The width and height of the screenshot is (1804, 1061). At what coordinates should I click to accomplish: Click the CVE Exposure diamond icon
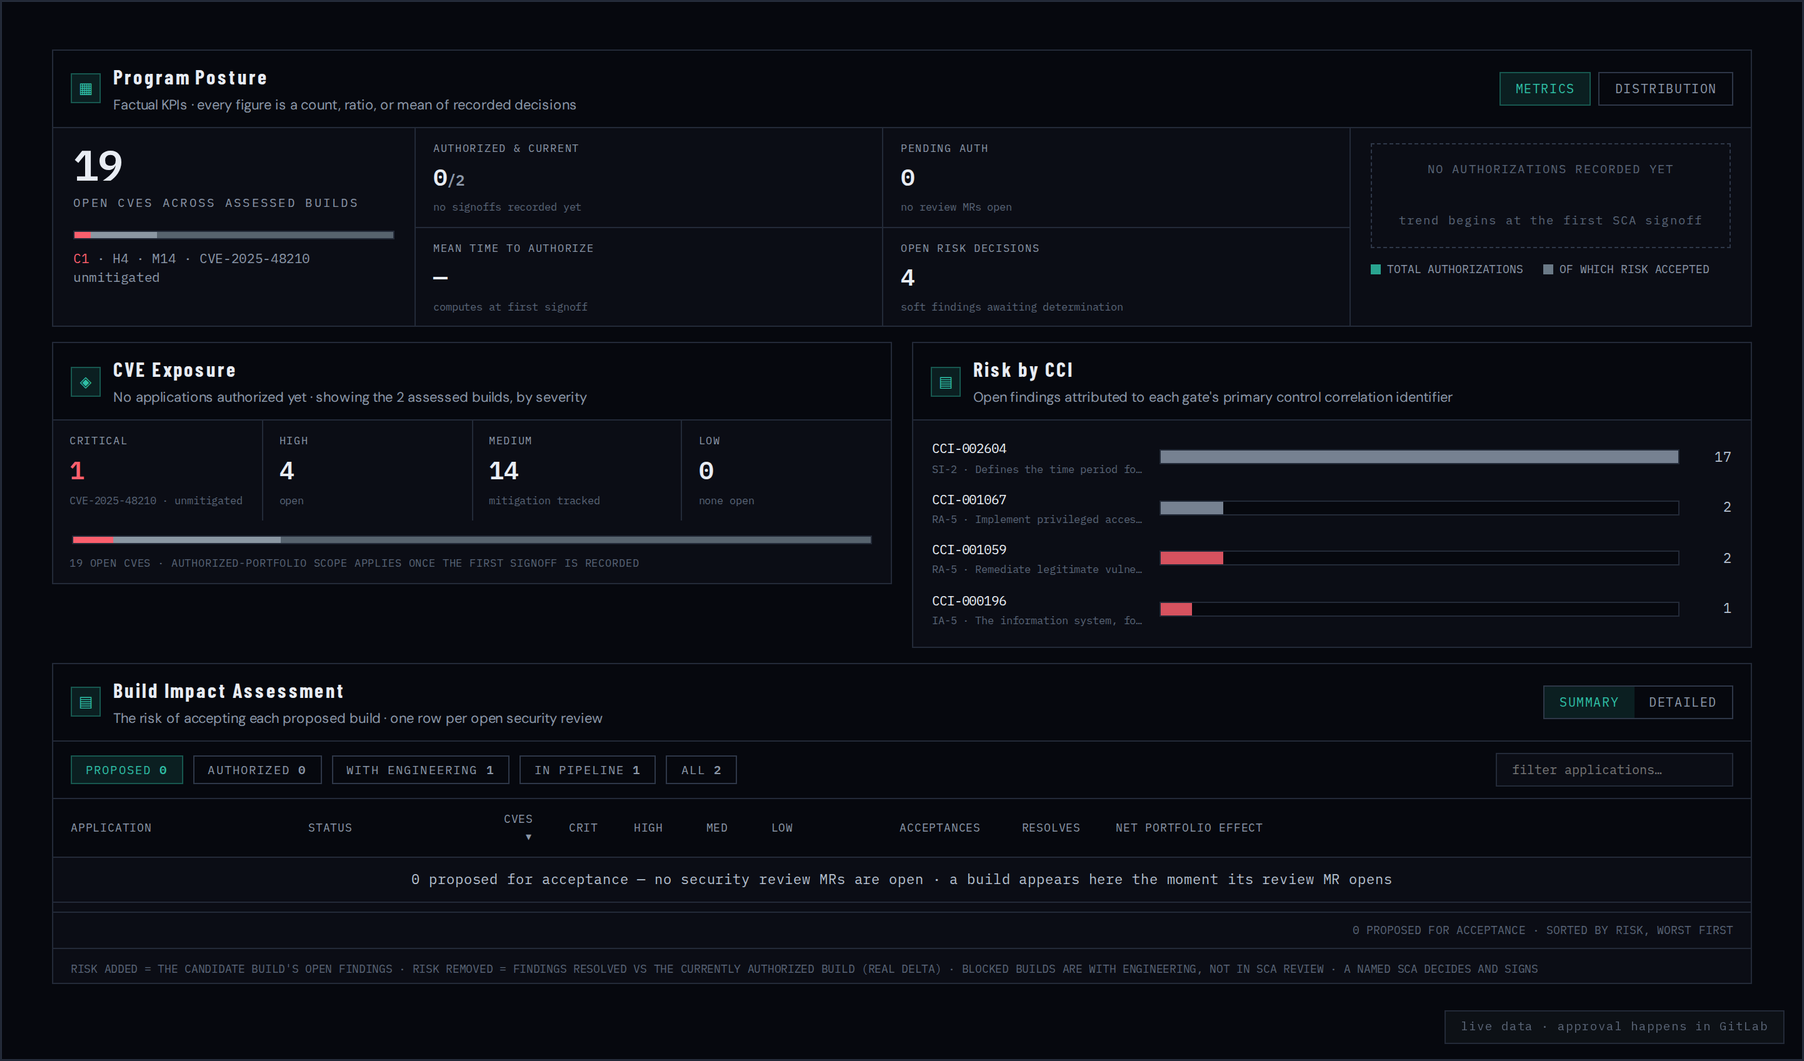[86, 382]
